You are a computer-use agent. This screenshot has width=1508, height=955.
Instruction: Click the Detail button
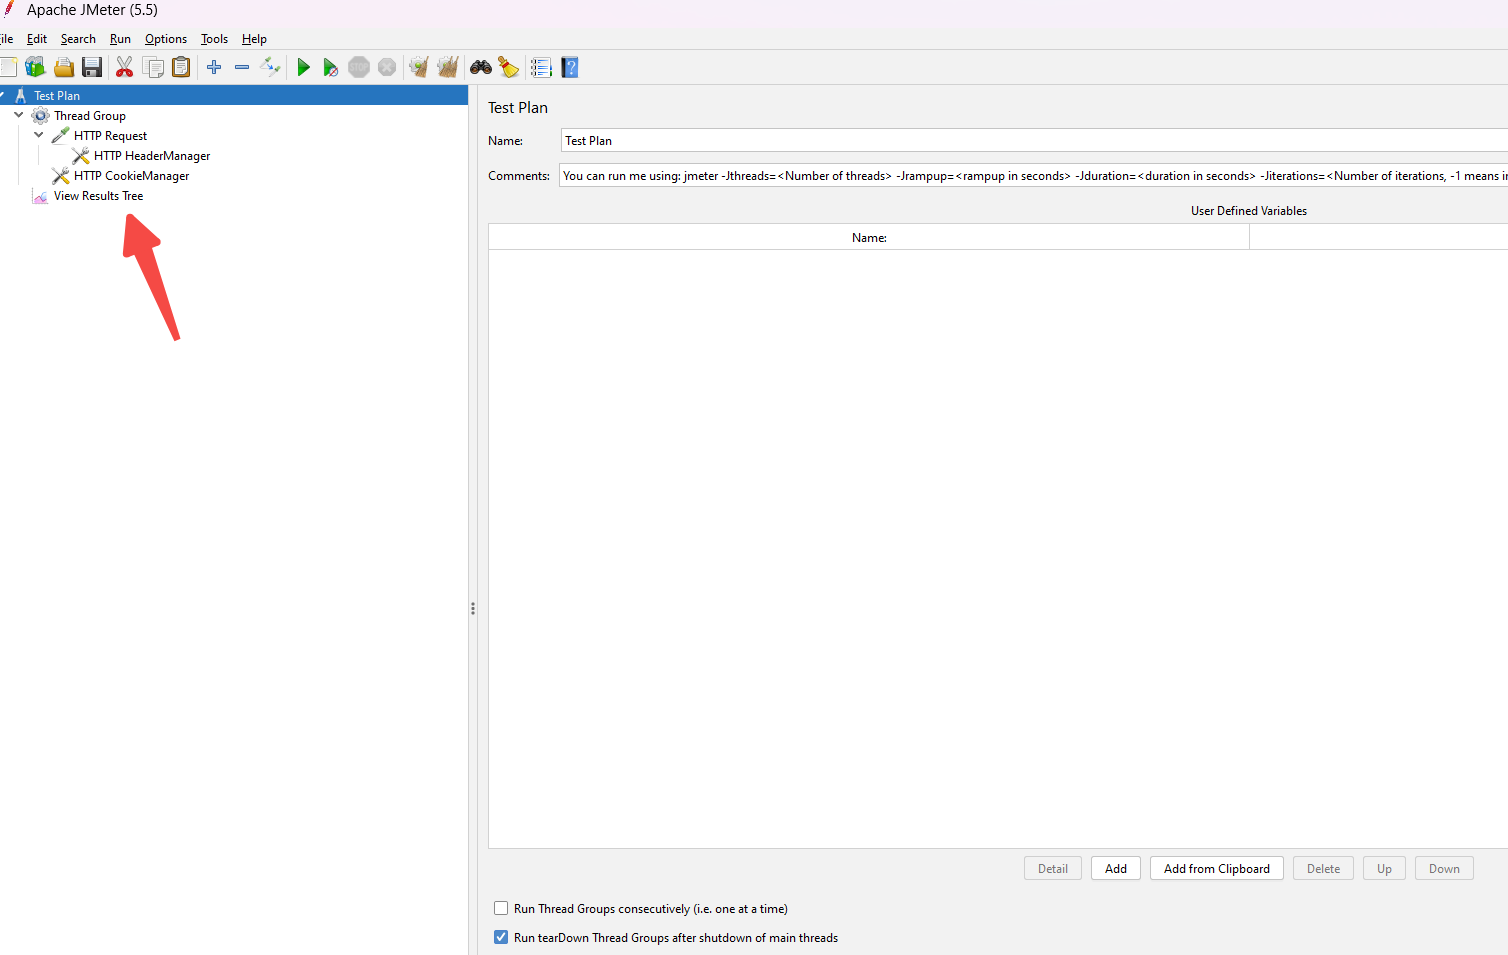coord(1053,868)
